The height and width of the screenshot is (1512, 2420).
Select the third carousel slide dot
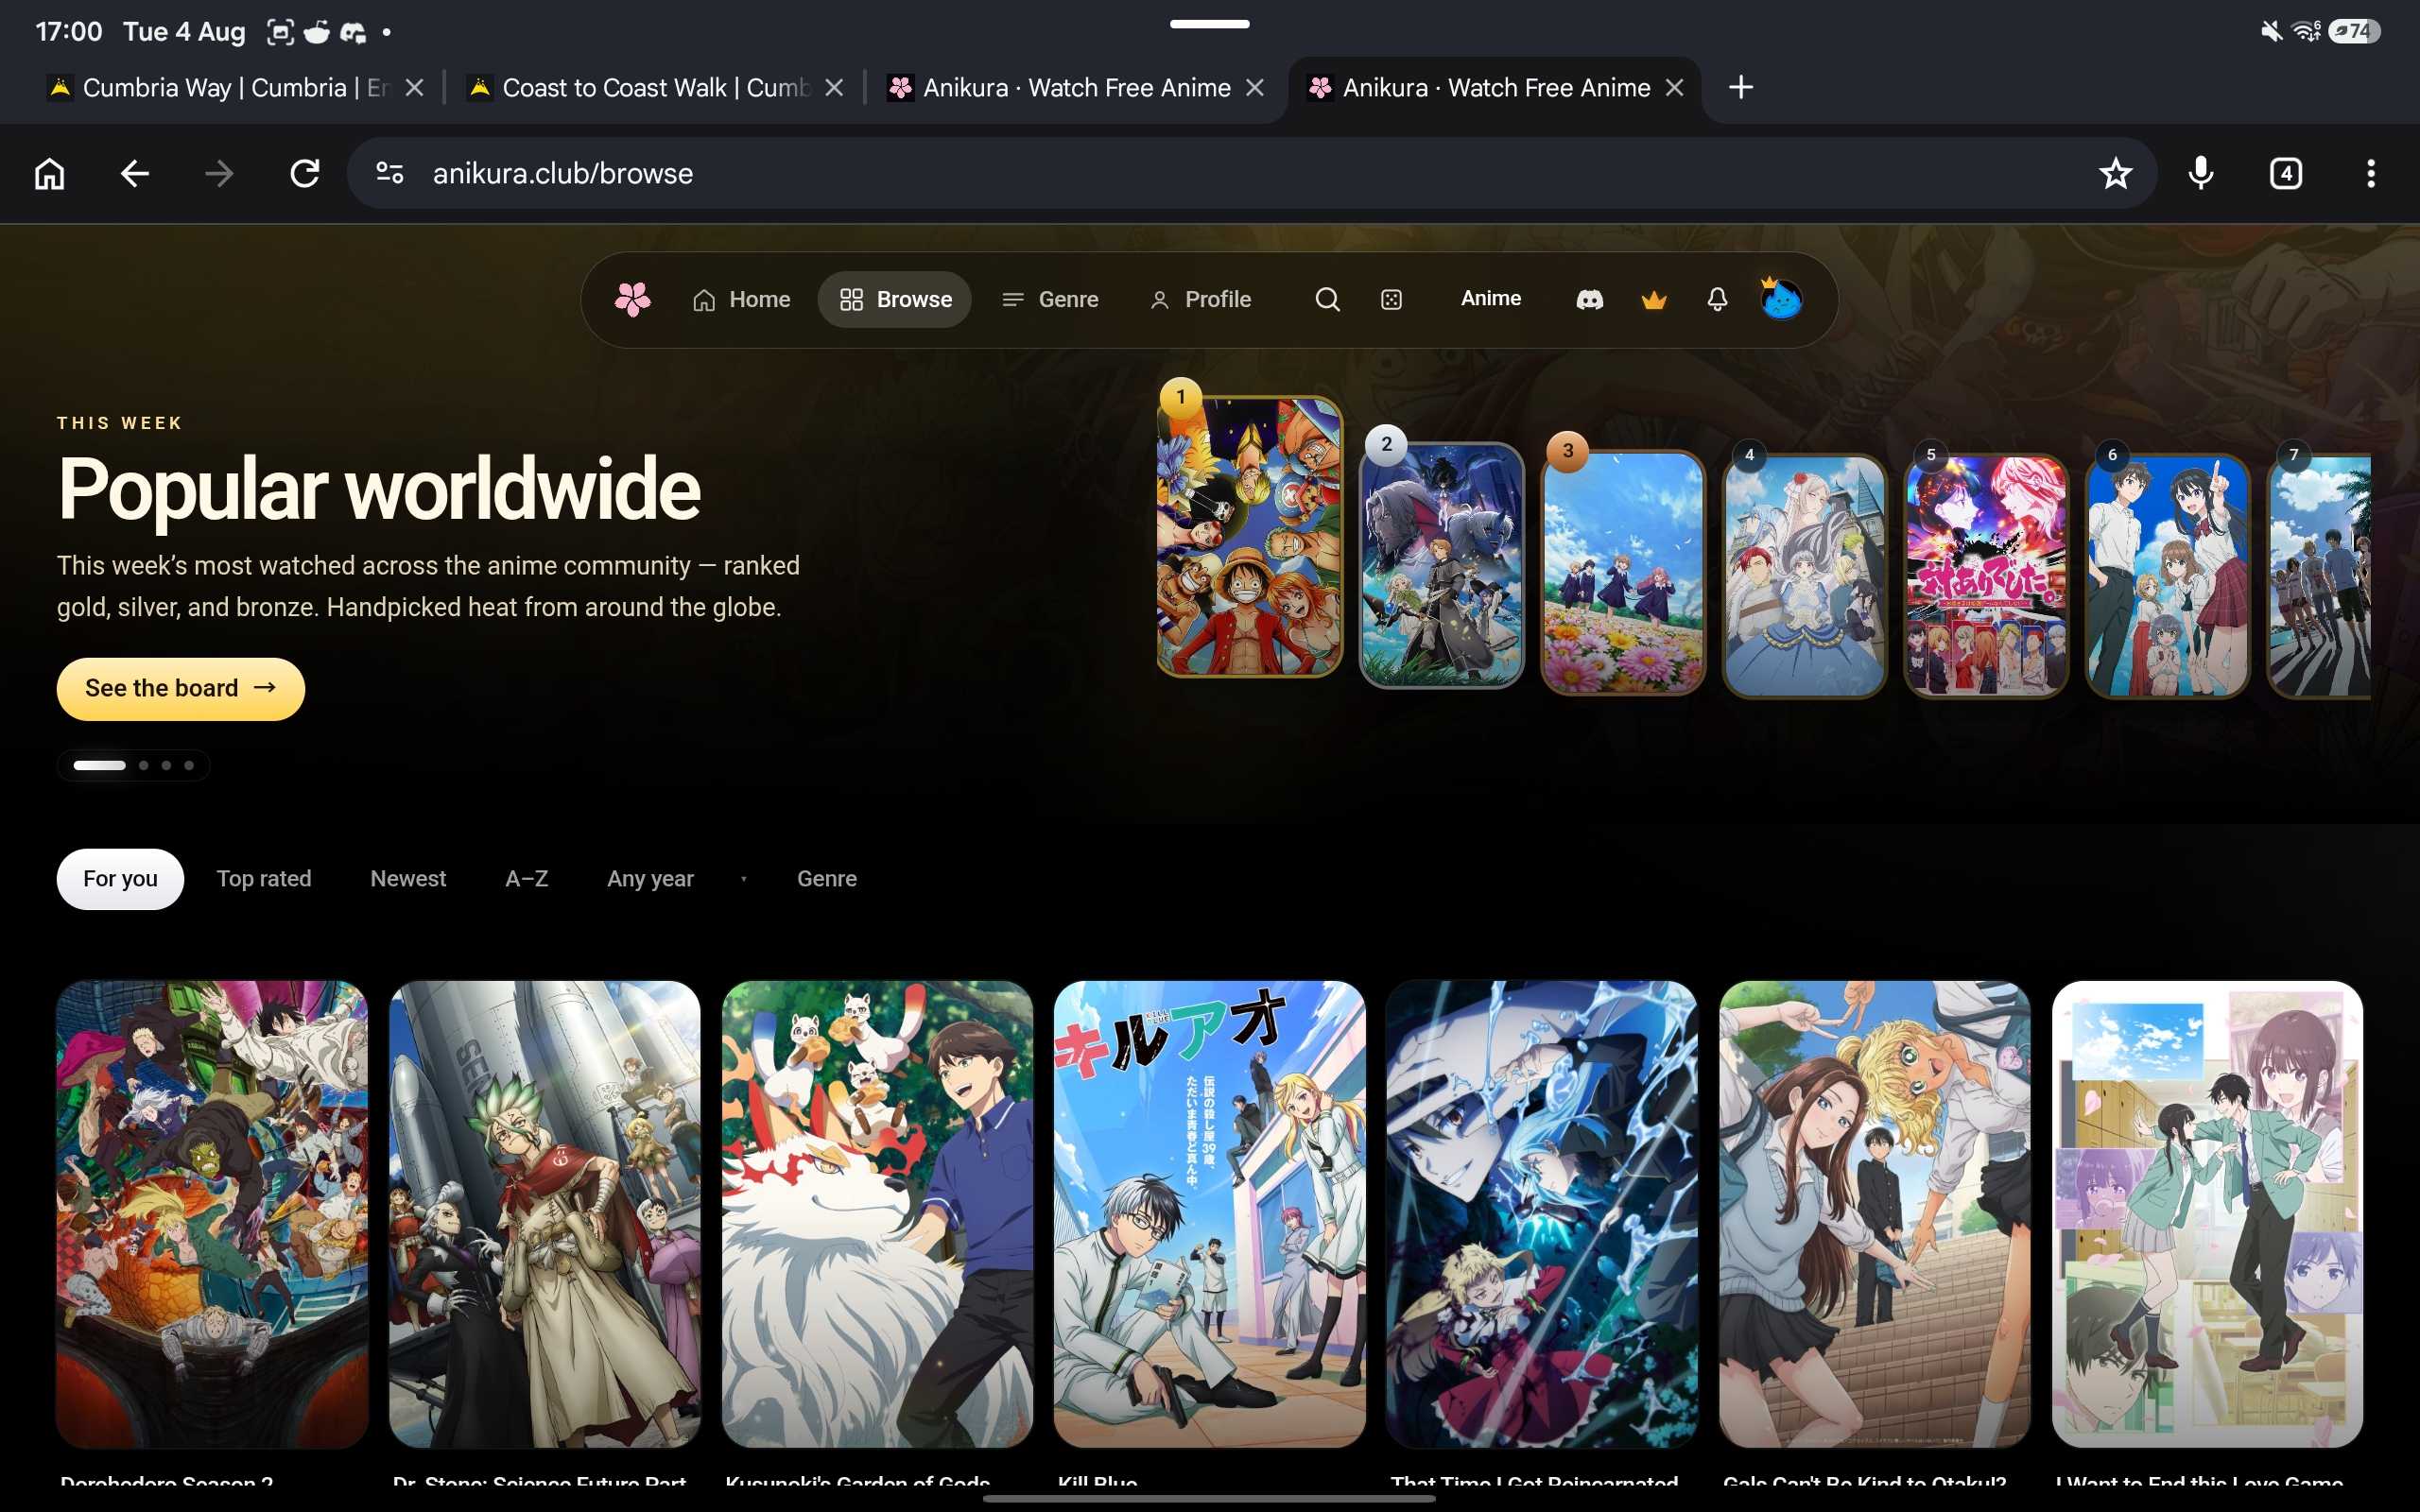tap(166, 765)
